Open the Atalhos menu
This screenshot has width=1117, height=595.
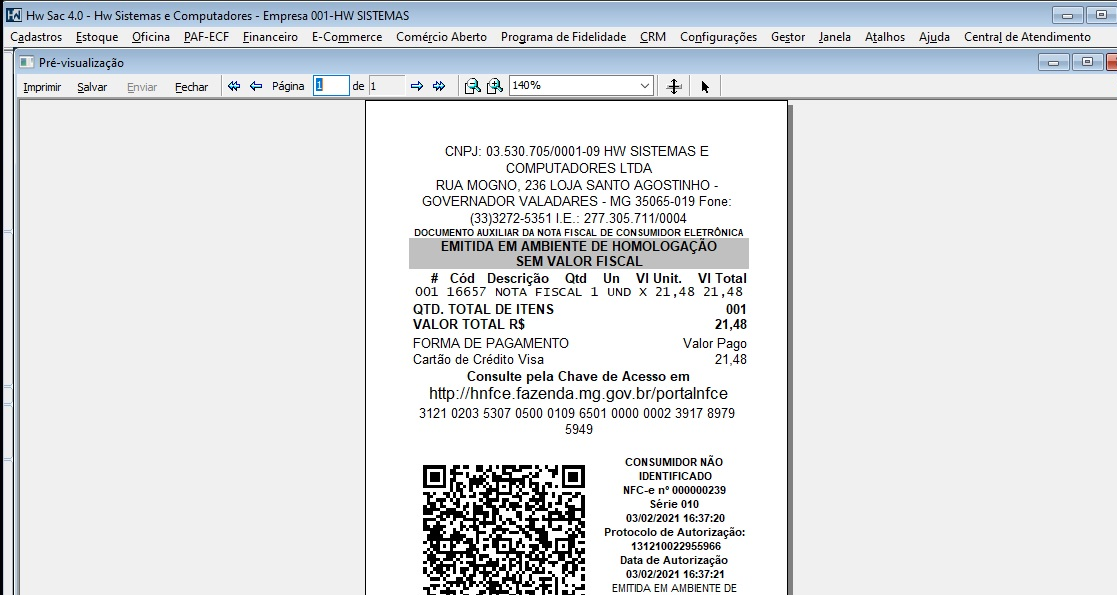[x=885, y=37]
